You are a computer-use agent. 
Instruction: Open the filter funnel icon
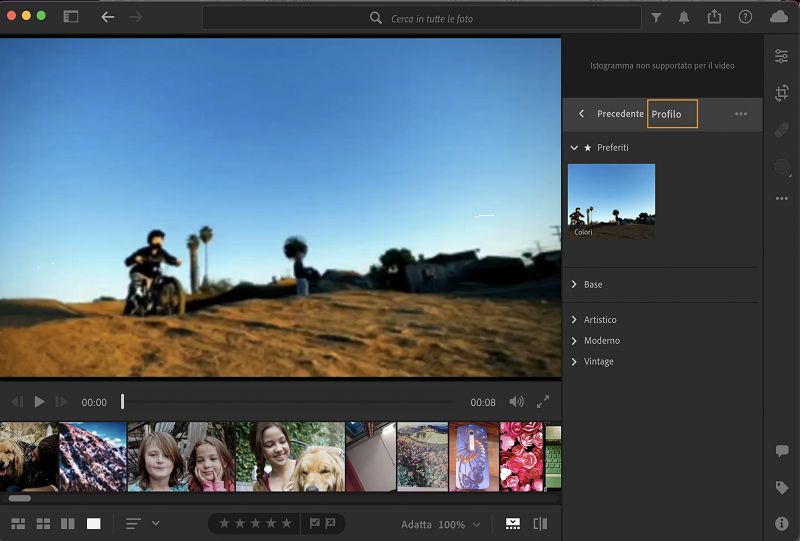click(656, 18)
